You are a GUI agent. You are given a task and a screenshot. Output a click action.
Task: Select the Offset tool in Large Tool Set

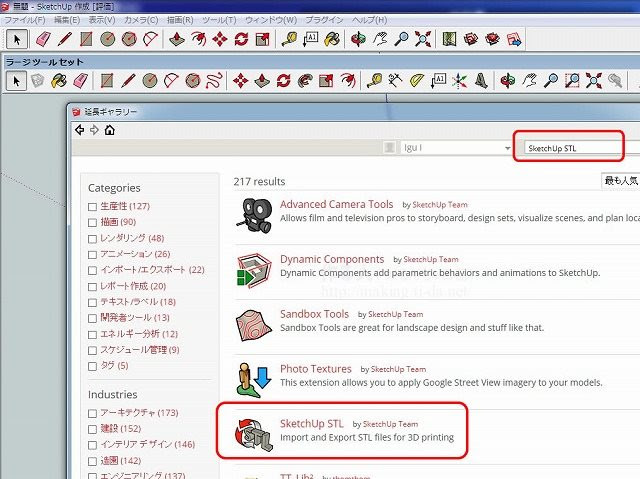pos(348,80)
